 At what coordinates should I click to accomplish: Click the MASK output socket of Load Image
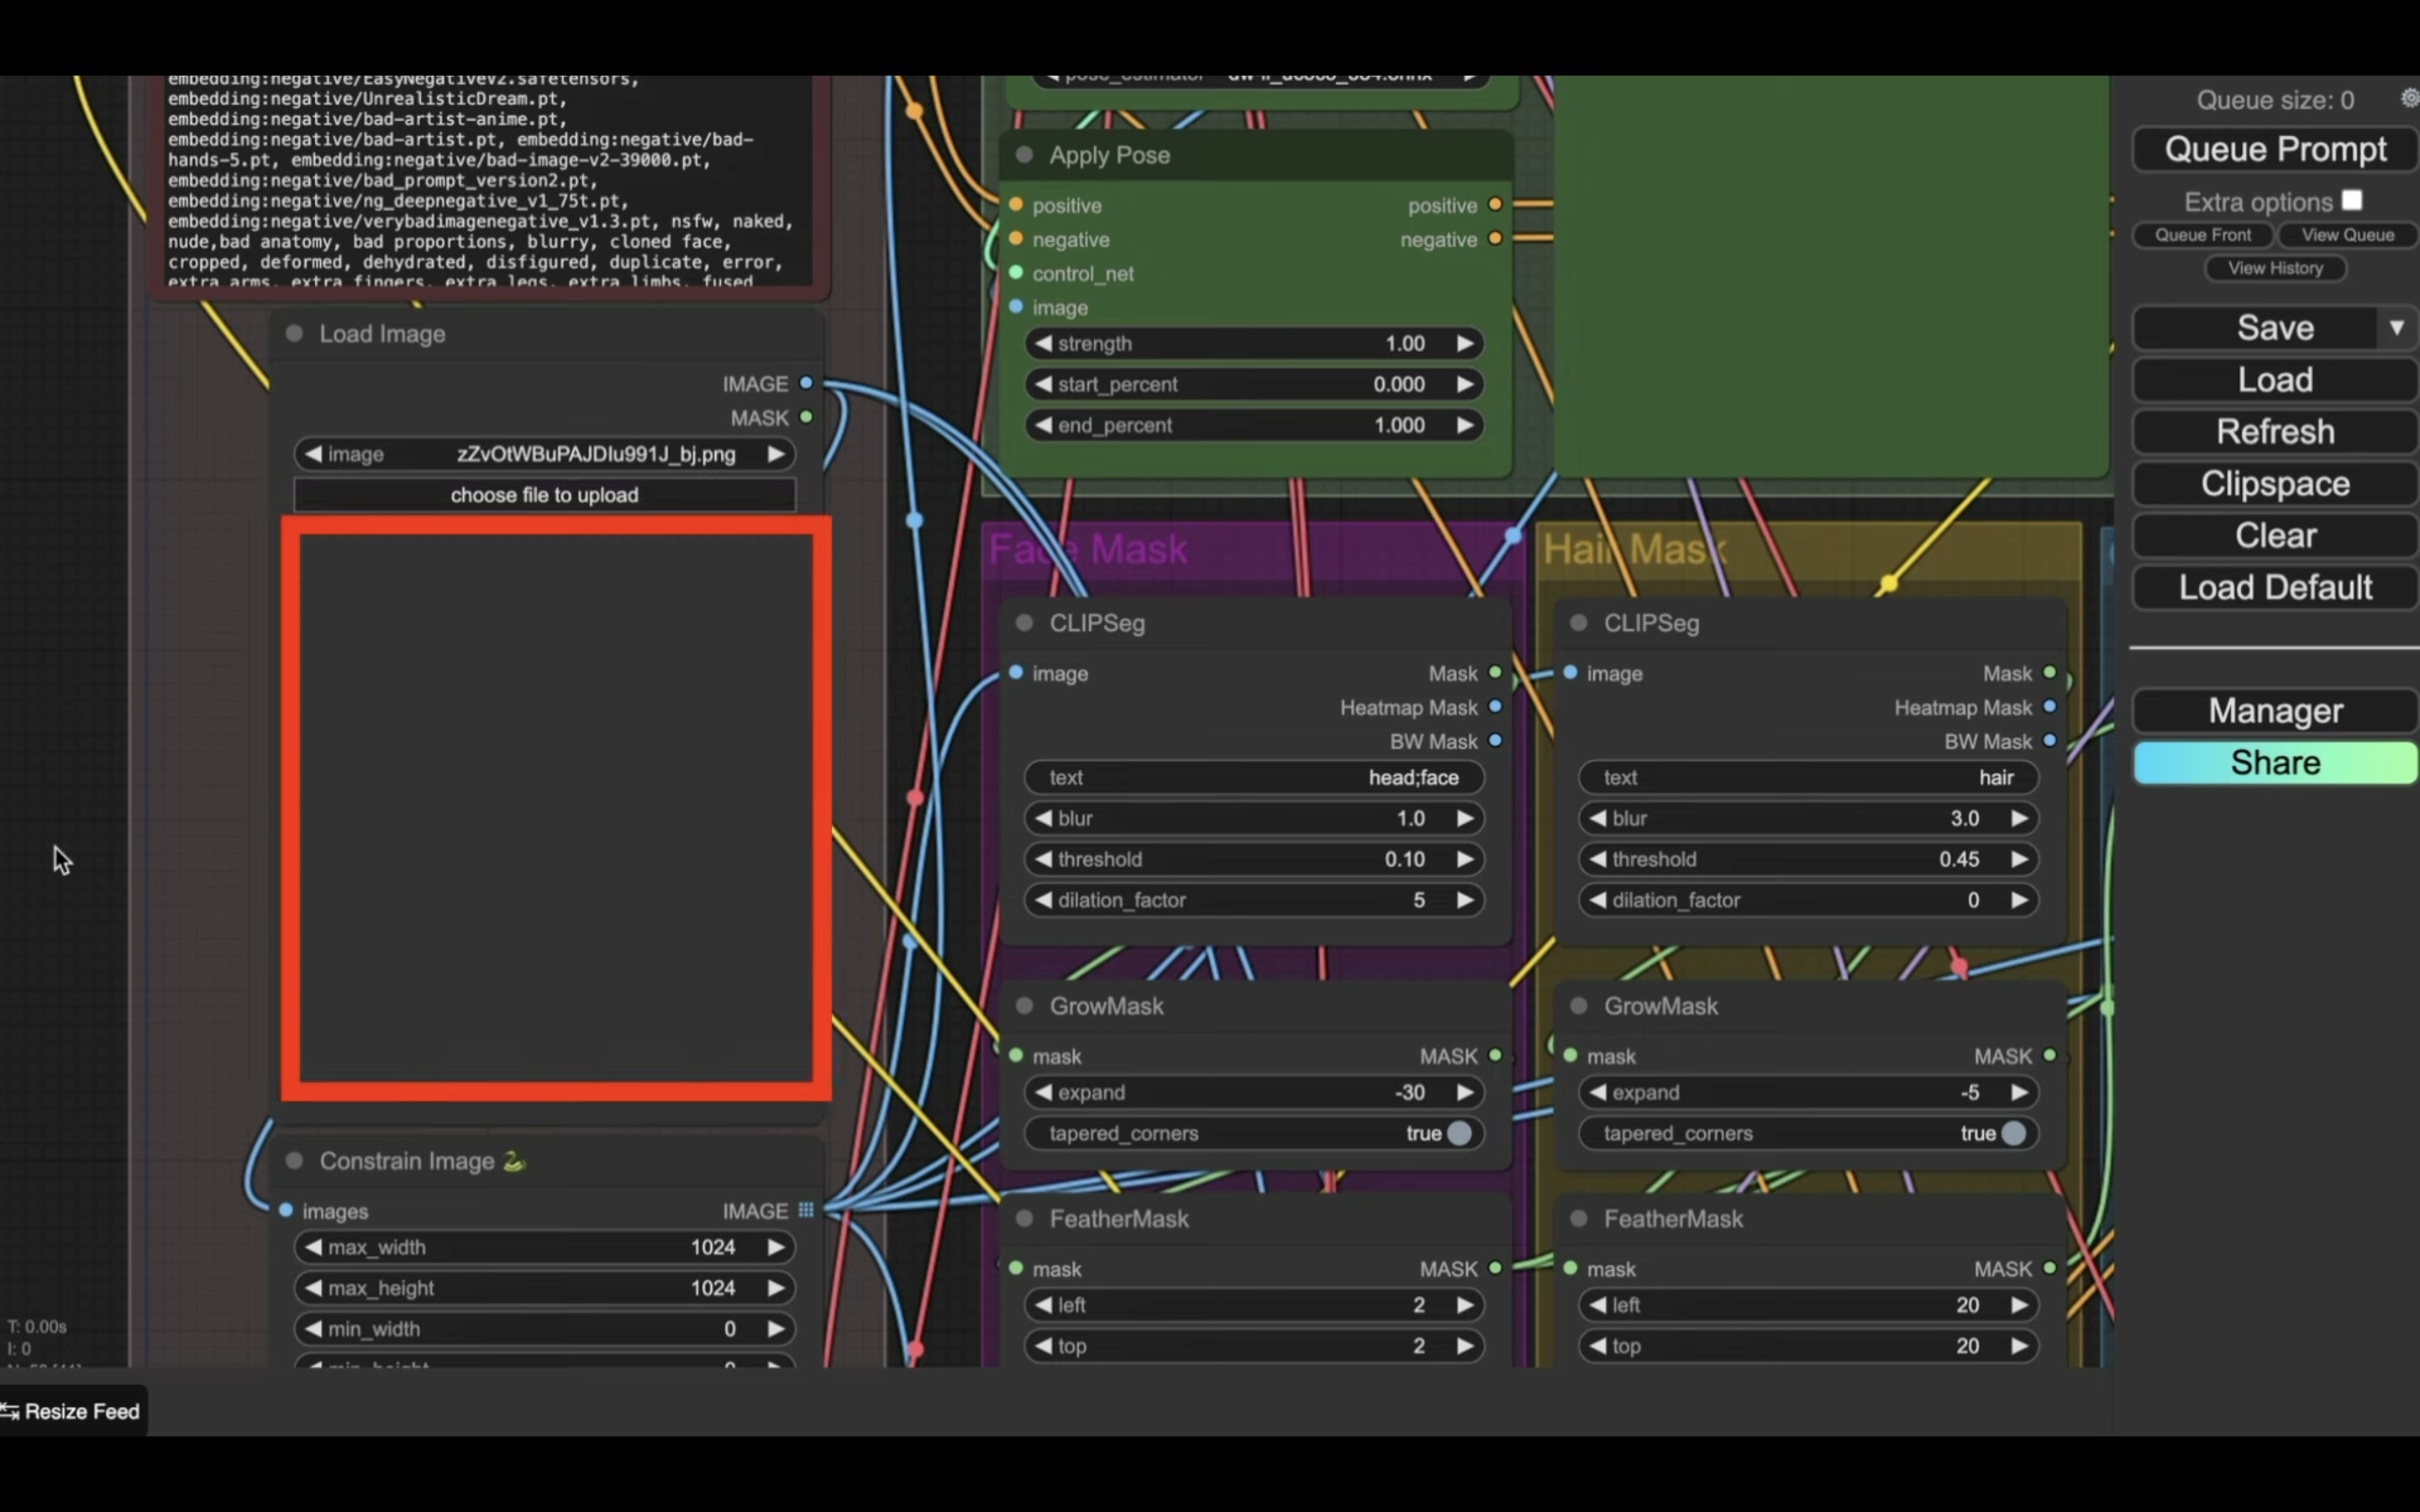tap(806, 417)
